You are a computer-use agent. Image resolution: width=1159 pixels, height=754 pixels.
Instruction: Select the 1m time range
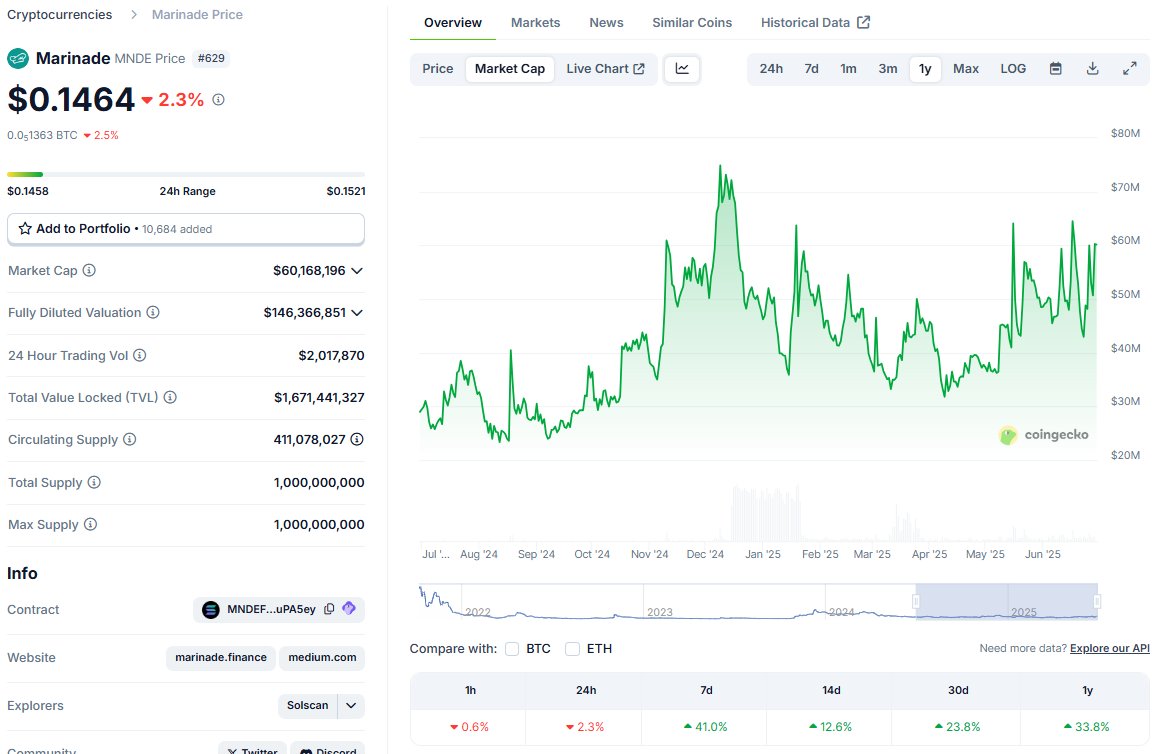tap(849, 69)
